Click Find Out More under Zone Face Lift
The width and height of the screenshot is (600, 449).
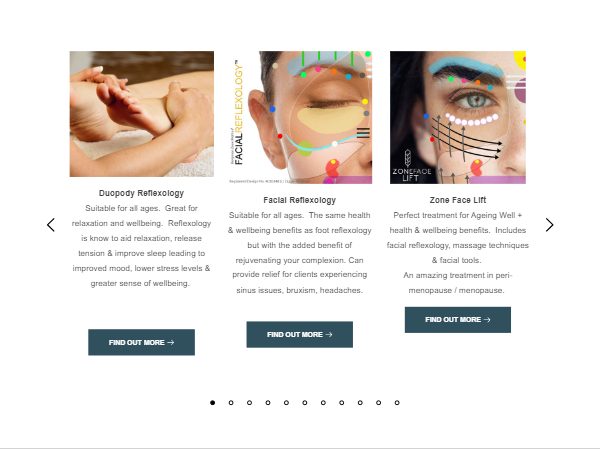pos(458,320)
